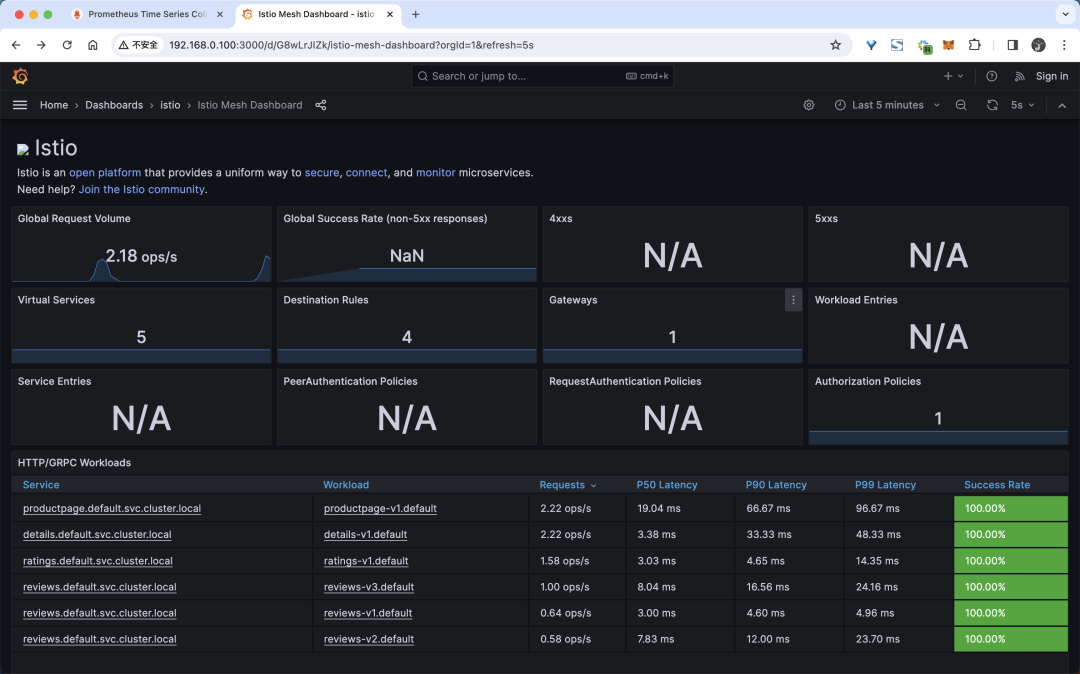Screen dimensions: 1080x674
Task: Open the 5s refresh interval dropdown
Action: (x=1022, y=105)
